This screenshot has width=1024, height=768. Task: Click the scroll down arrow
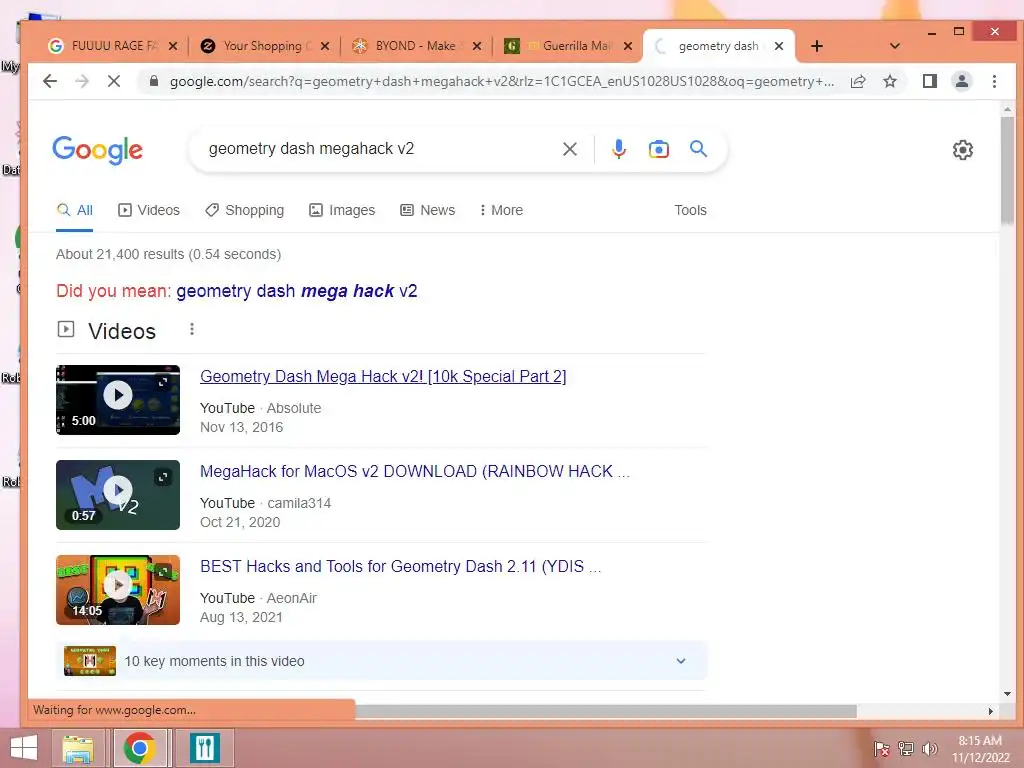[1007, 694]
